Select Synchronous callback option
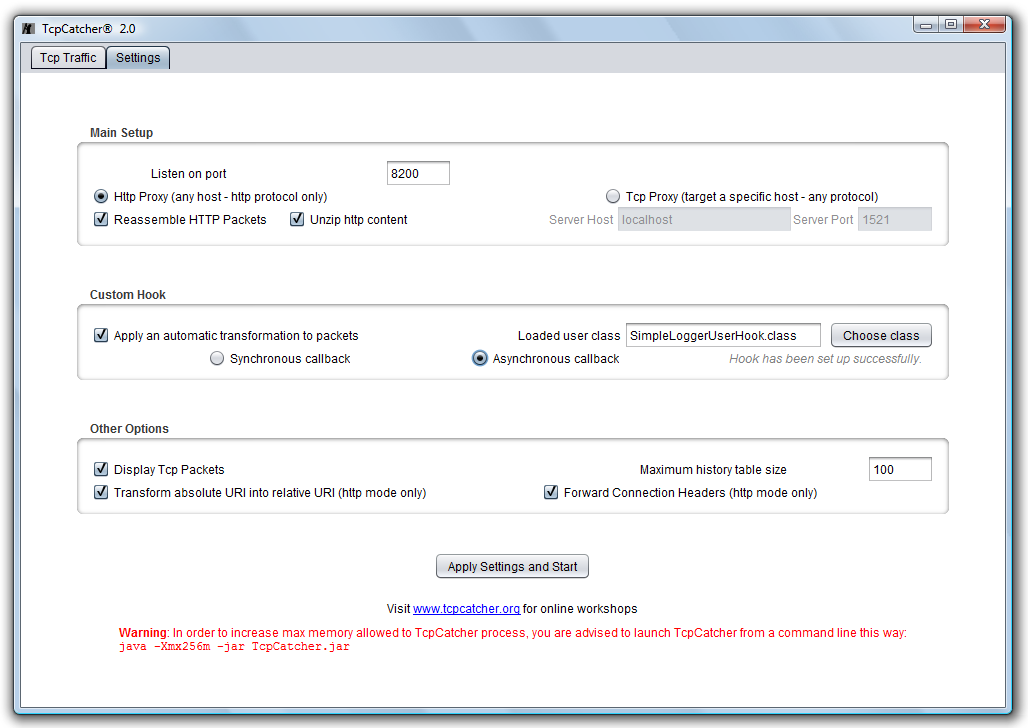1028x728 pixels. (217, 358)
